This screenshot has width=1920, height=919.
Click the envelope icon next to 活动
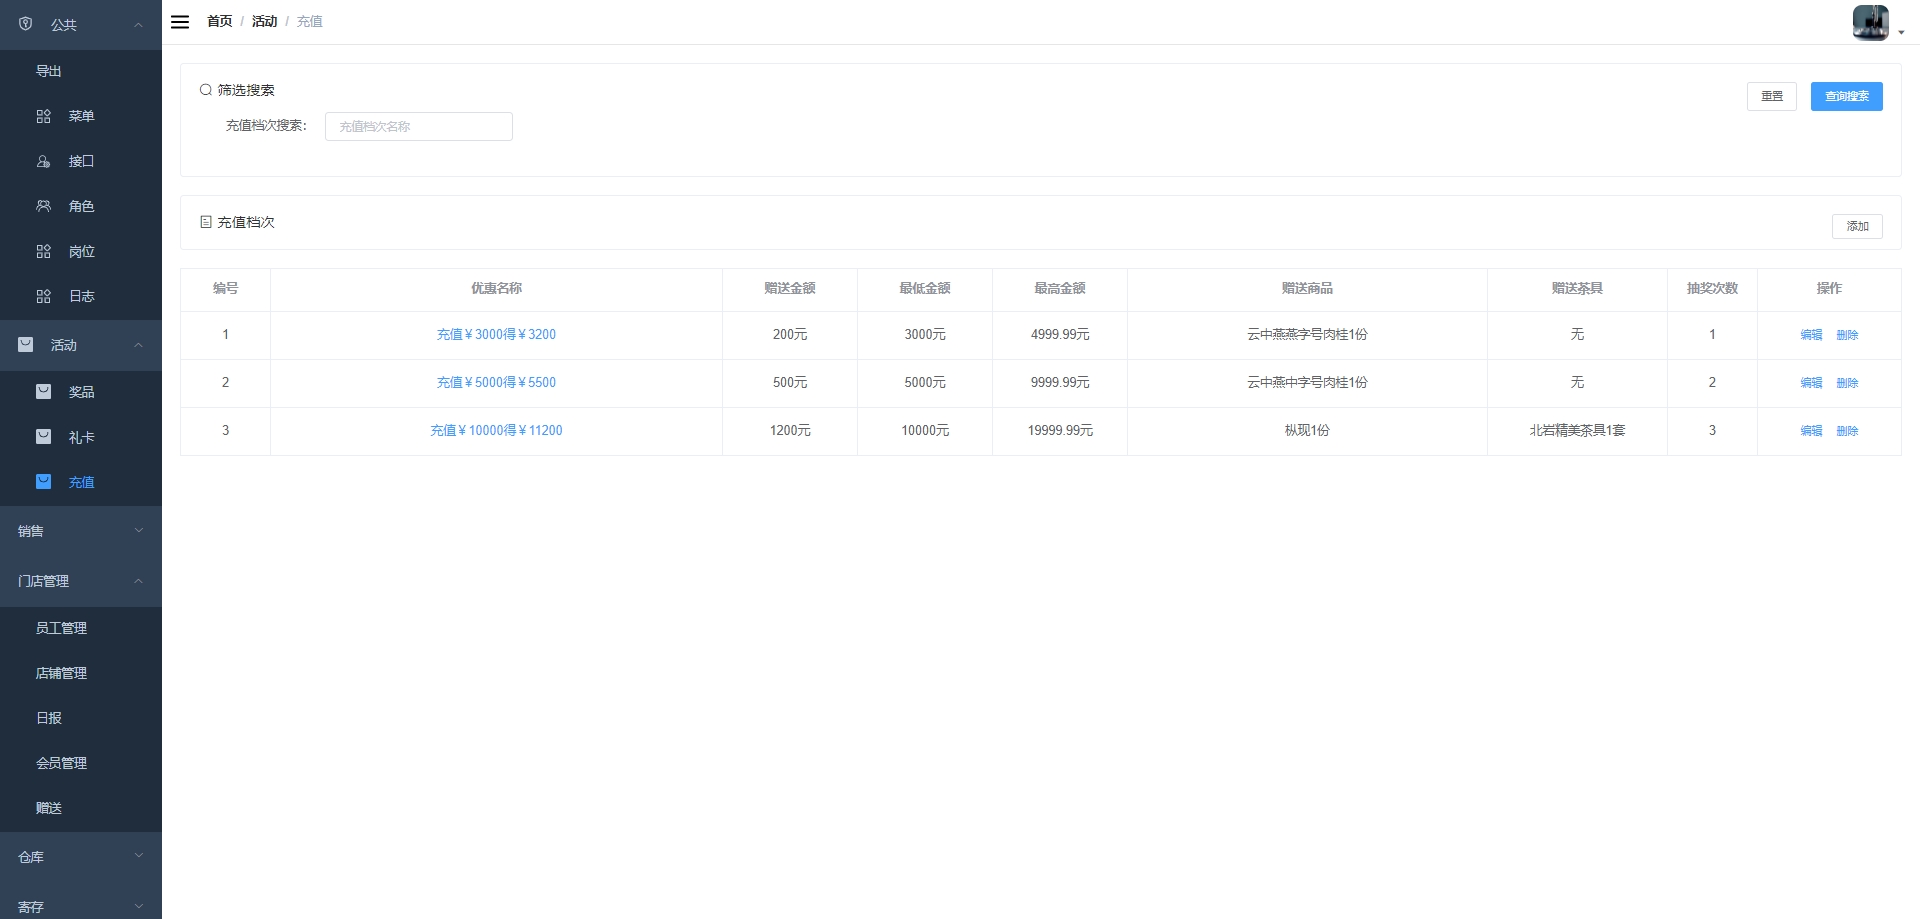tap(26, 345)
